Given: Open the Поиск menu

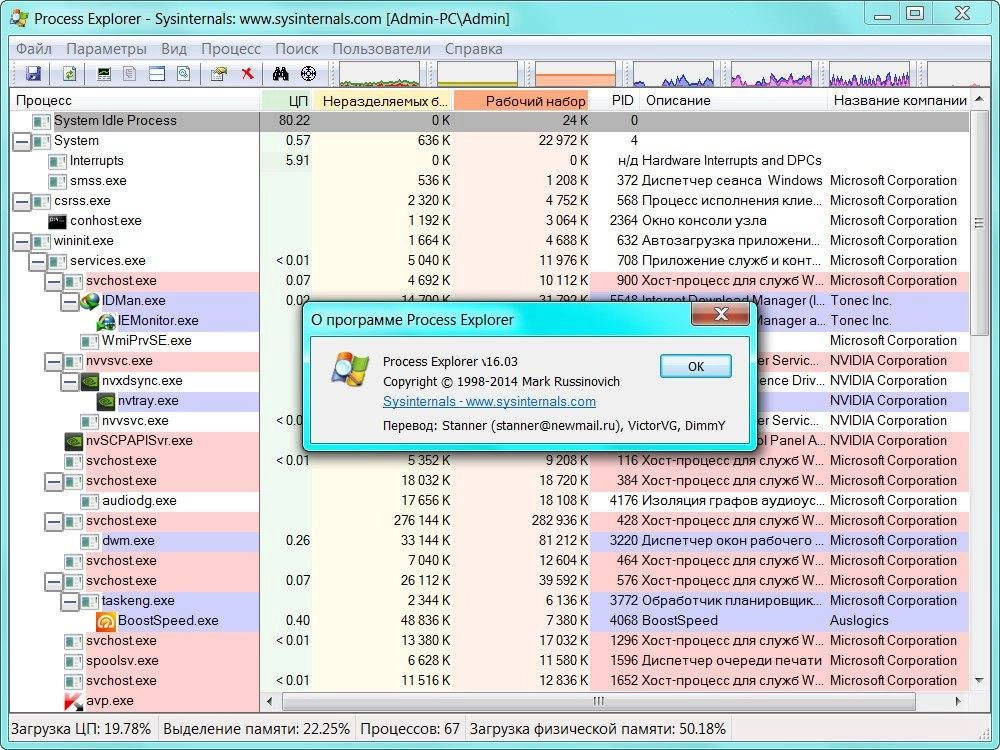Looking at the screenshot, I should [x=297, y=49].
